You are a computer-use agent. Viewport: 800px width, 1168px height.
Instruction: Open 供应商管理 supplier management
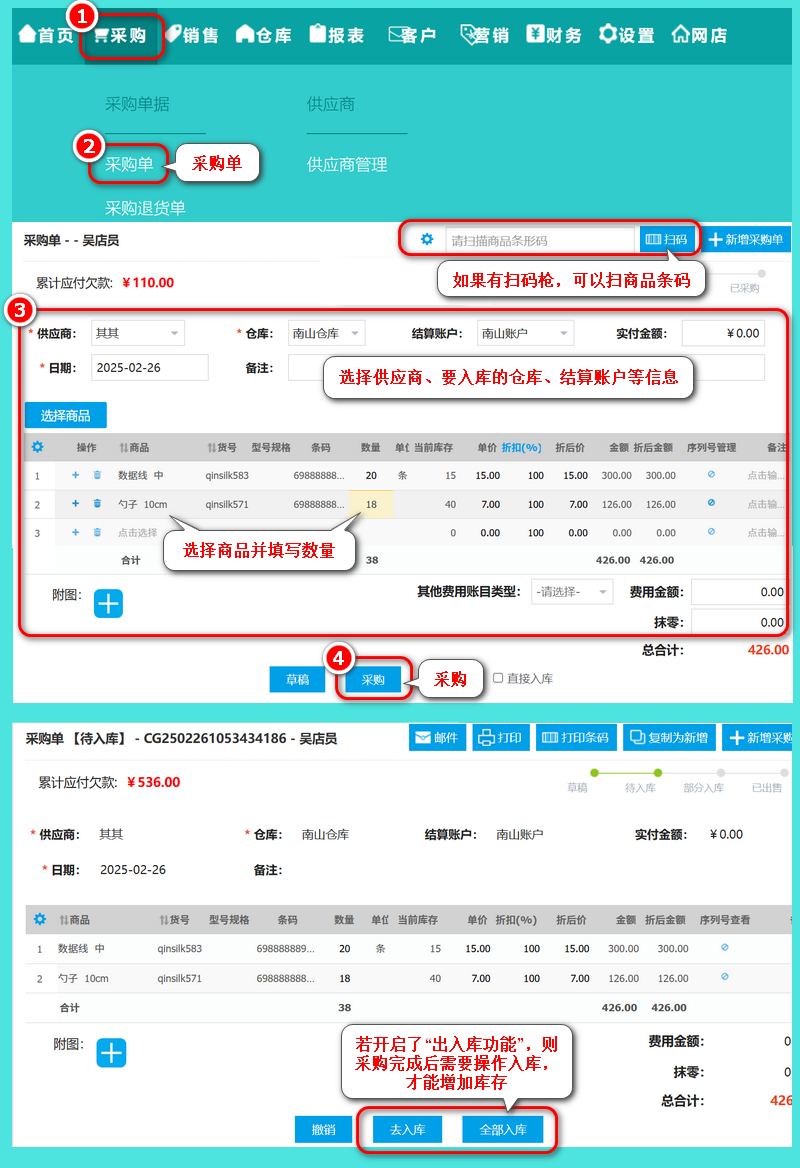click(347, 164)
